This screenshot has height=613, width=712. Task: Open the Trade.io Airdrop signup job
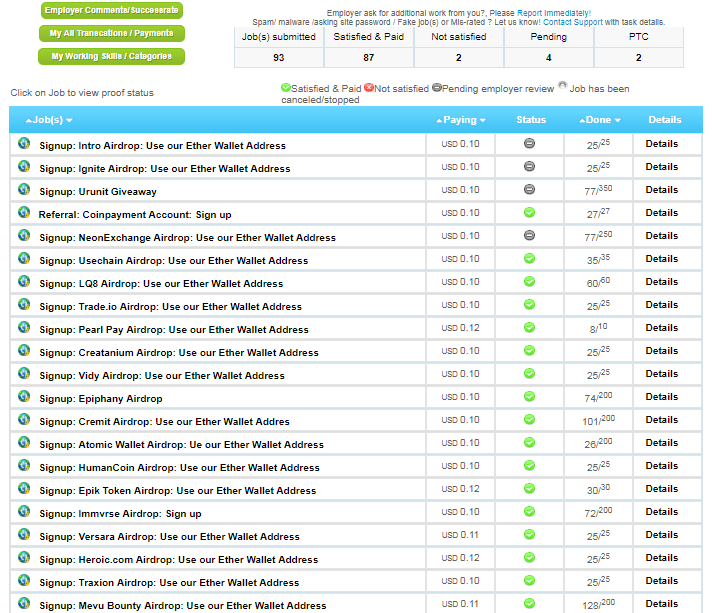[x=171, y=306]
